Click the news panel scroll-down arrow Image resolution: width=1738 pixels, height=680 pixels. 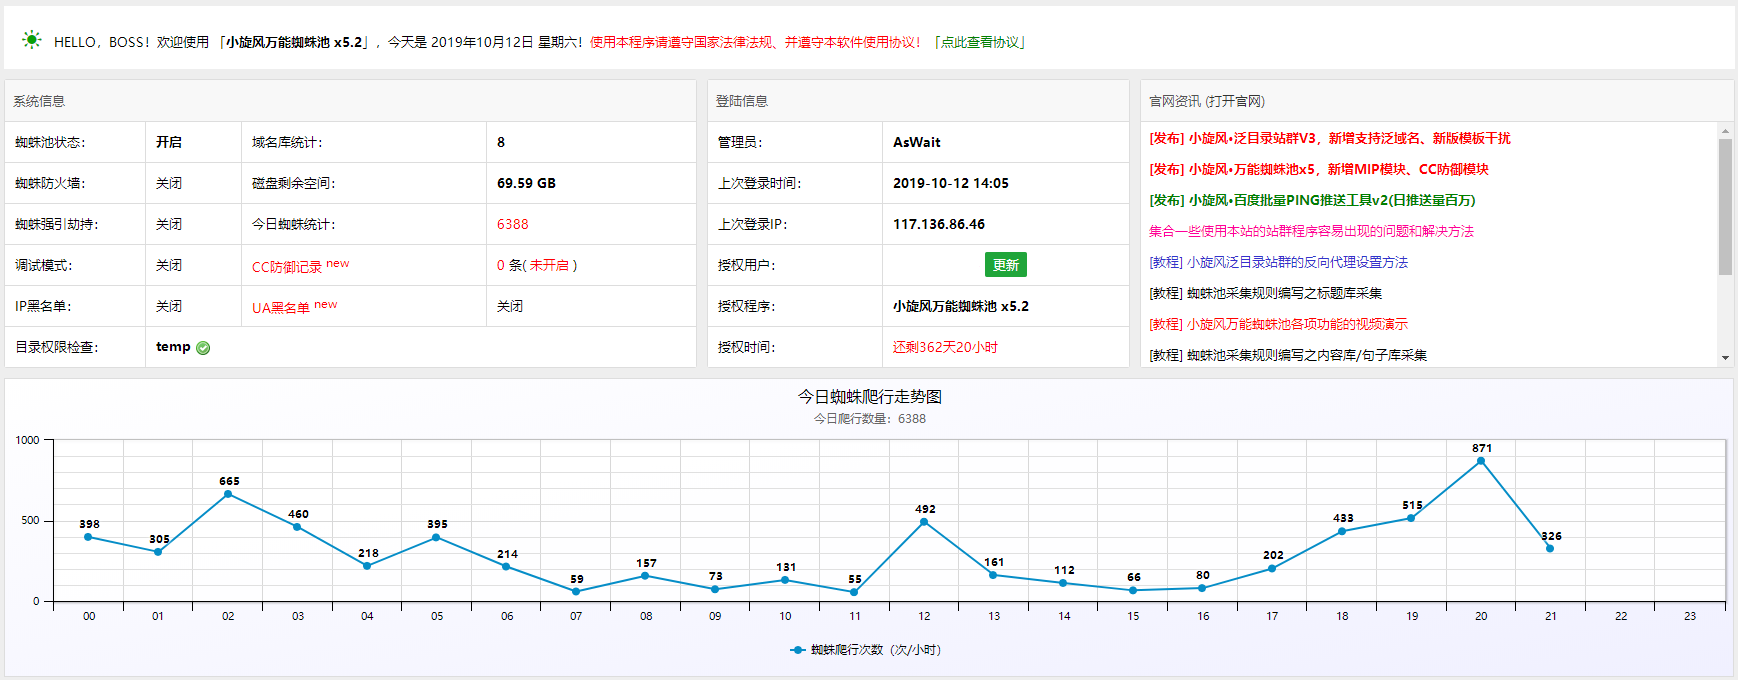1725,357
